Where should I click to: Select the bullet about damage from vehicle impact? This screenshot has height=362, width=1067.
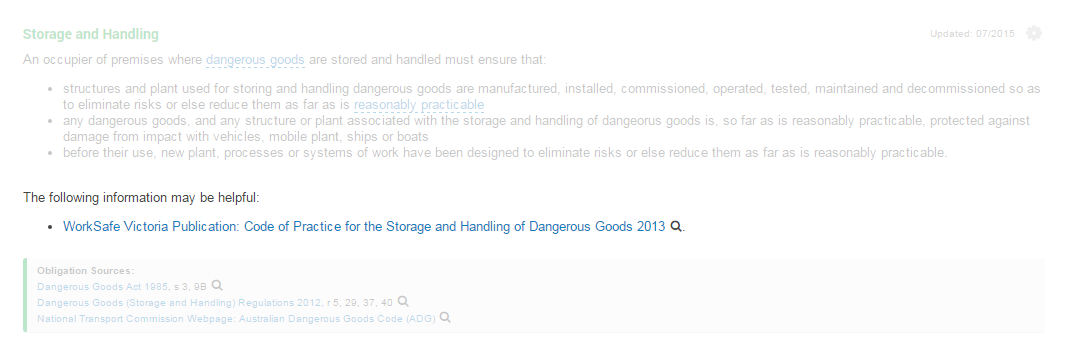pos(546,129)
